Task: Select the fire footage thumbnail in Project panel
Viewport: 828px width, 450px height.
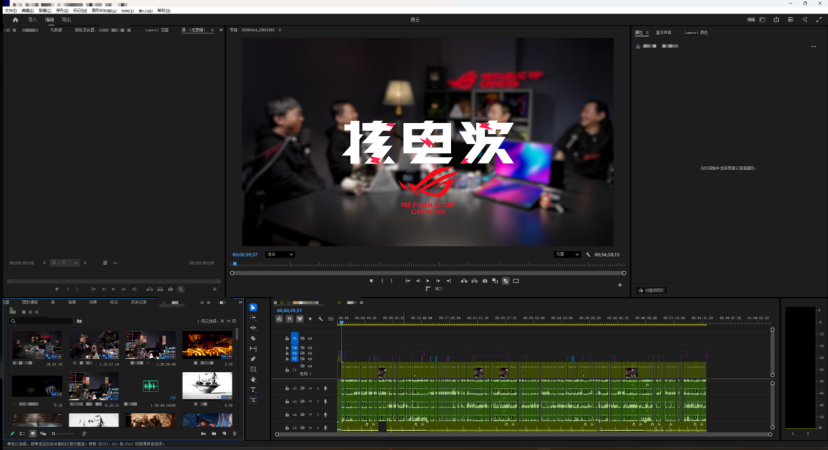Action: coord(207,344)
